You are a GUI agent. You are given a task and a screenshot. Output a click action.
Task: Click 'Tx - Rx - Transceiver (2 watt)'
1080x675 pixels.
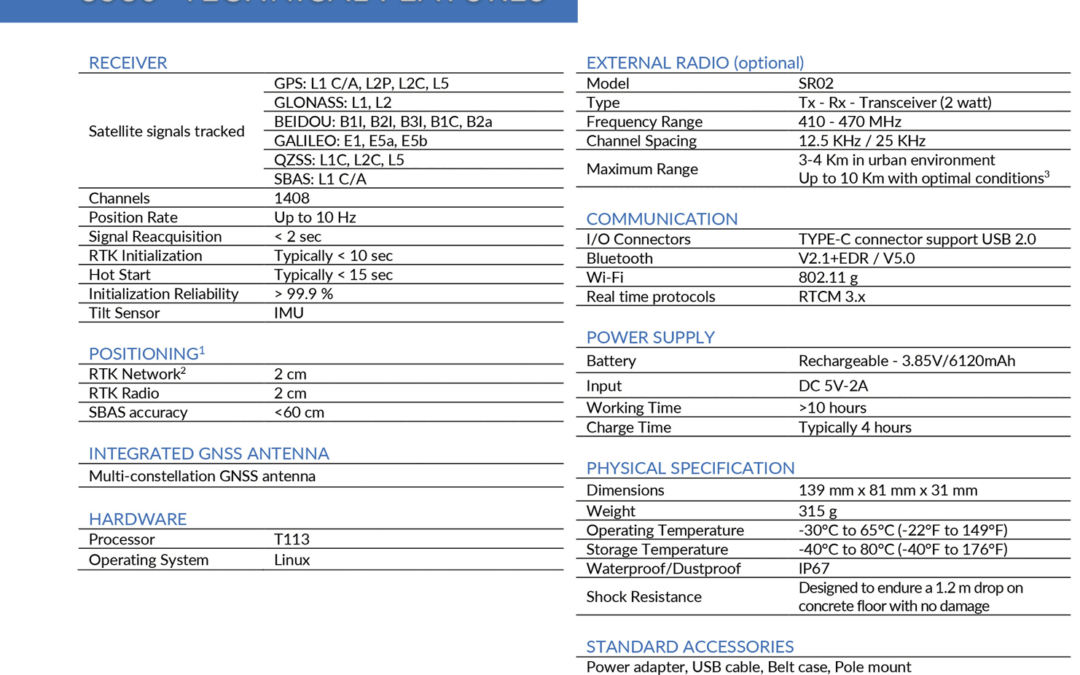(x=895, y=103)
